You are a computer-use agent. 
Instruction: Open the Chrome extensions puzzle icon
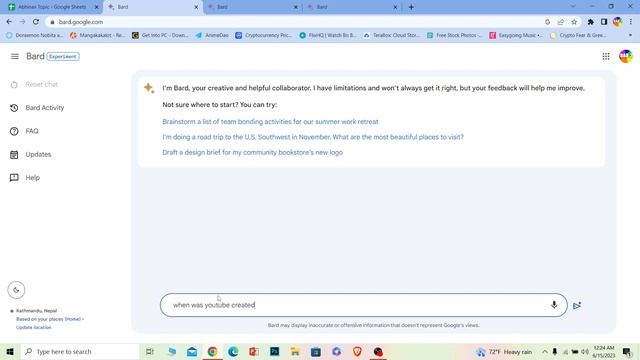click(590, 22)
